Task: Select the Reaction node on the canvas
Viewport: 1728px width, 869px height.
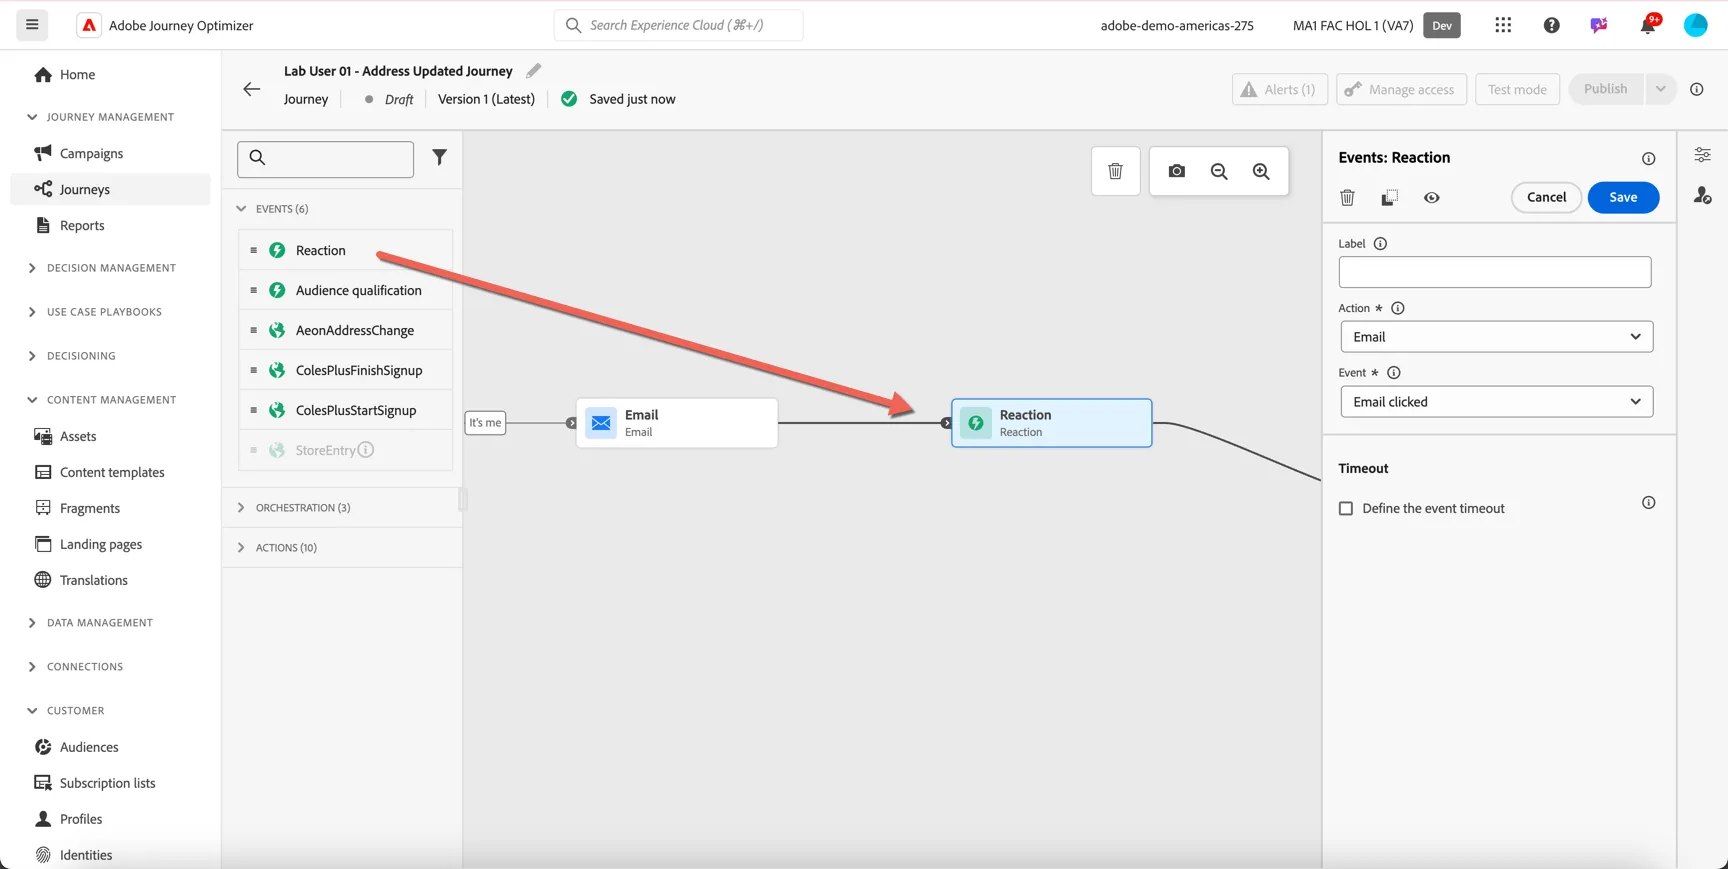Action: point(1052,423)
